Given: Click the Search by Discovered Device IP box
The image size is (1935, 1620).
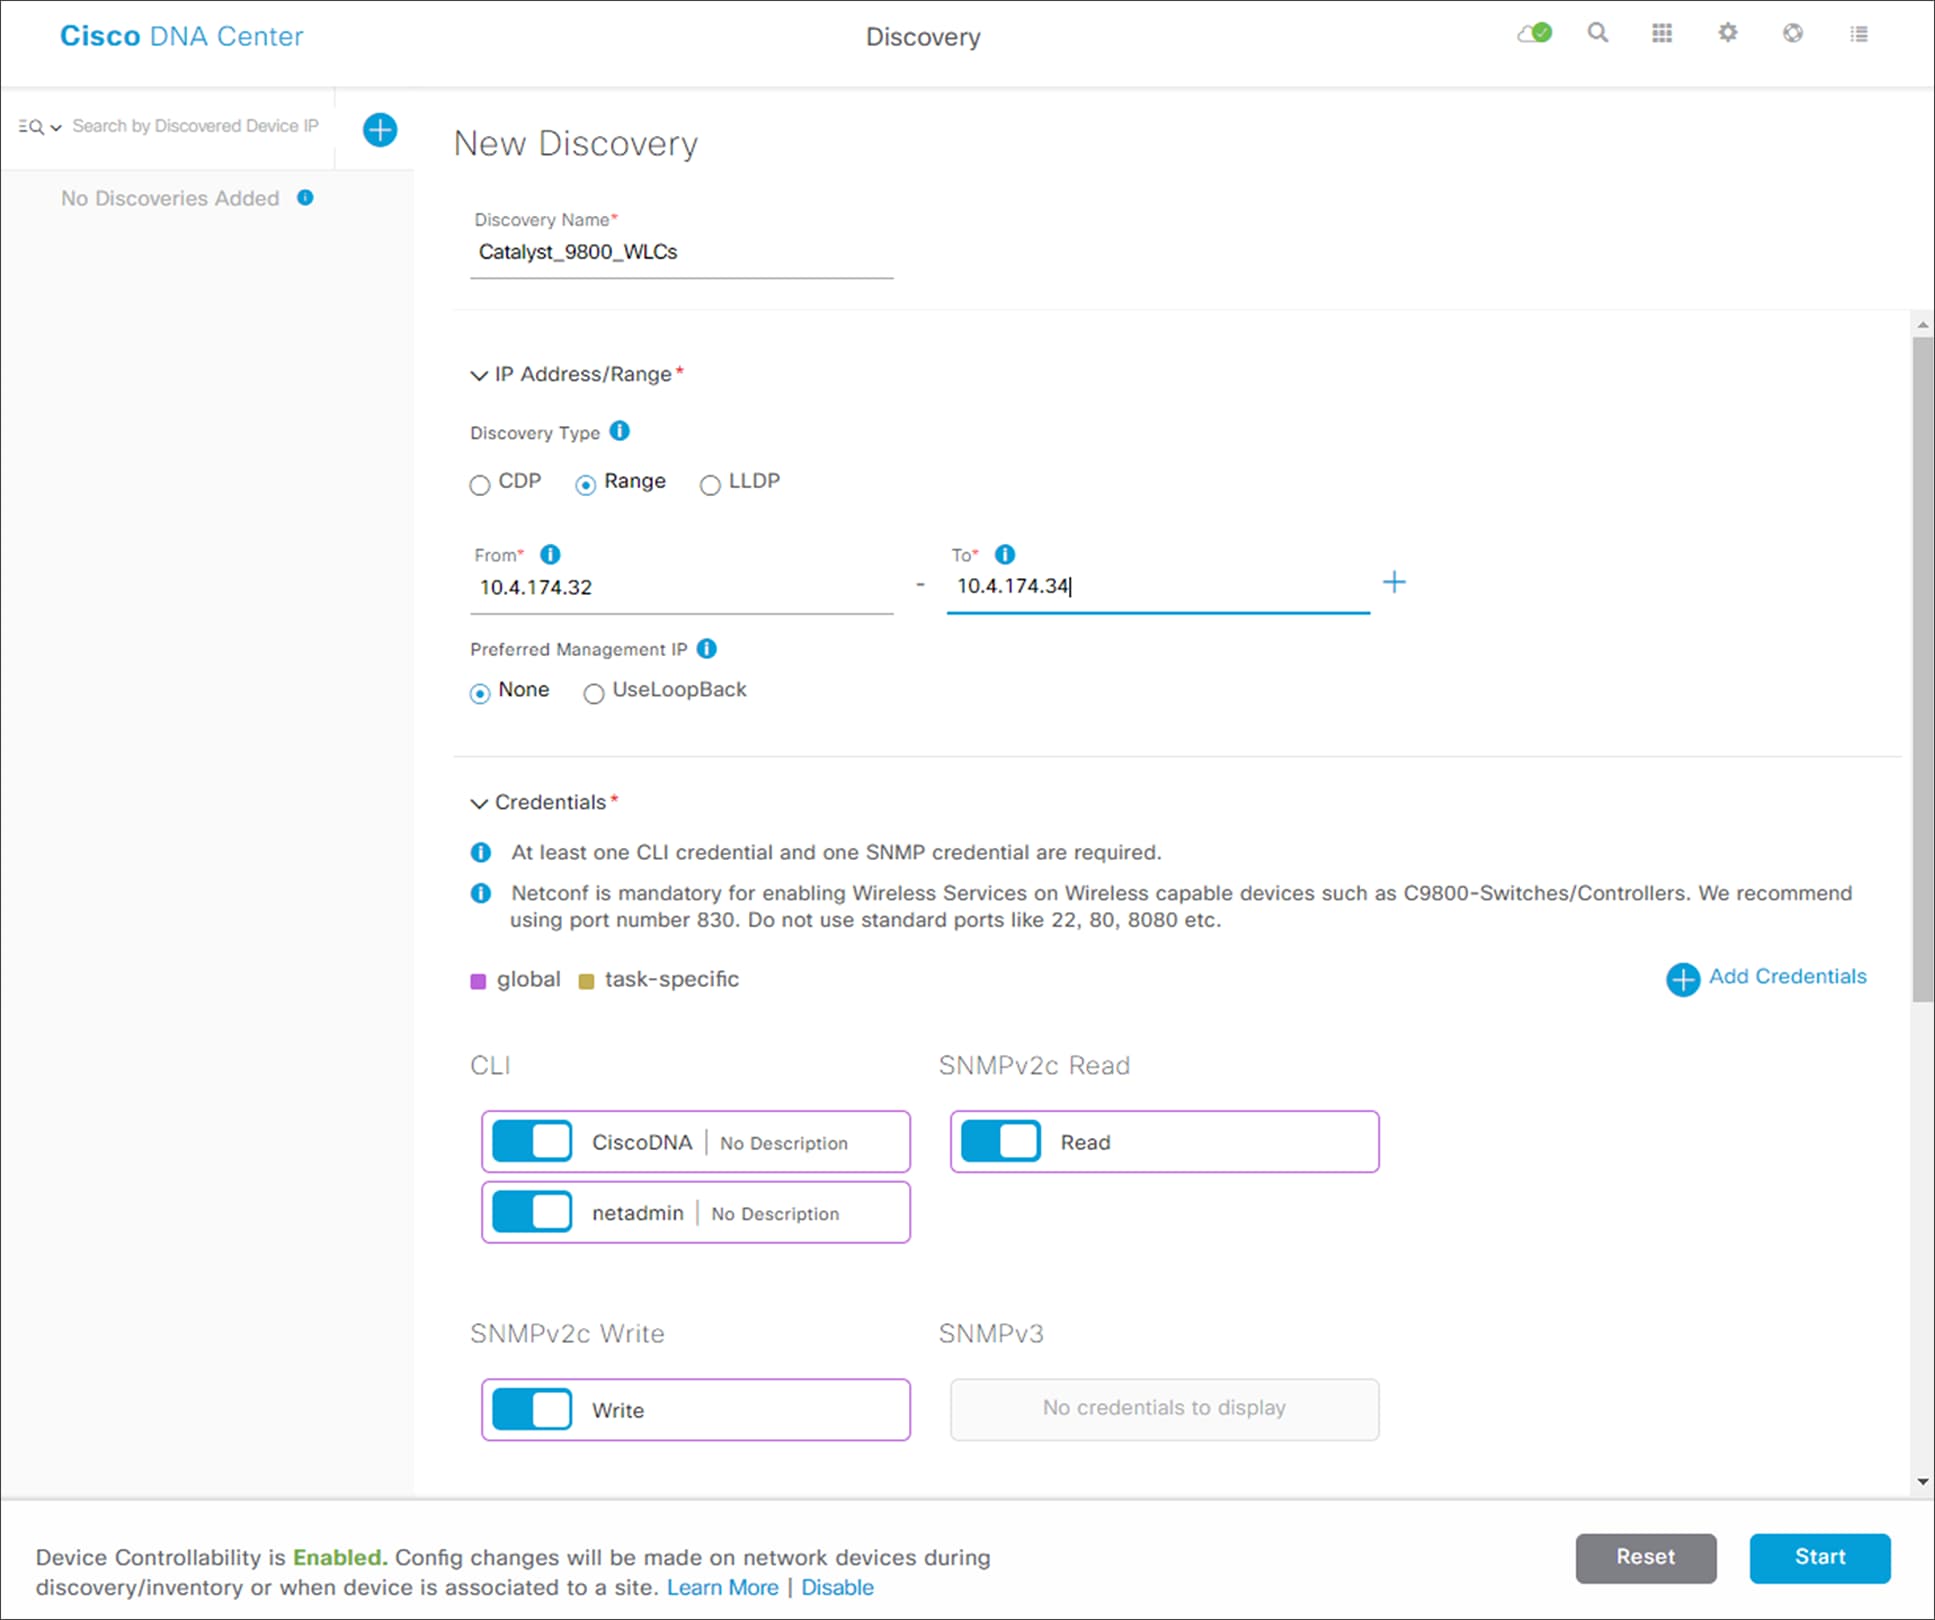Looking at the screenshot, I should [x=196, y=126].
